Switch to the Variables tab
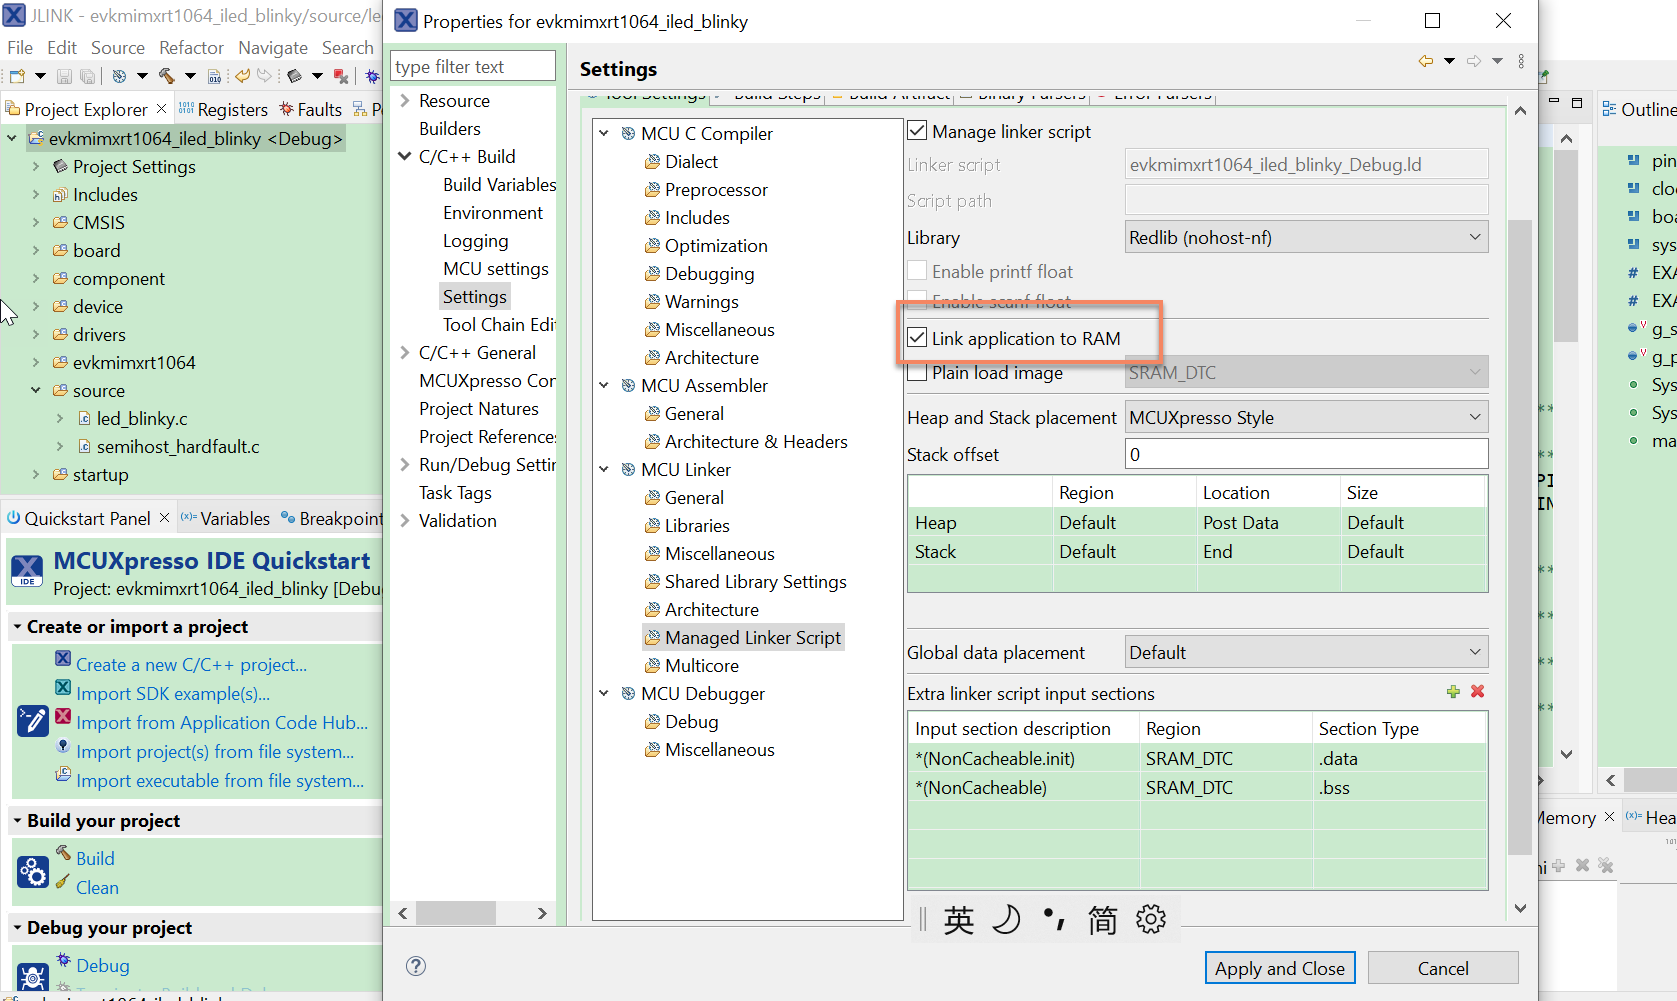 coord(225,518)
